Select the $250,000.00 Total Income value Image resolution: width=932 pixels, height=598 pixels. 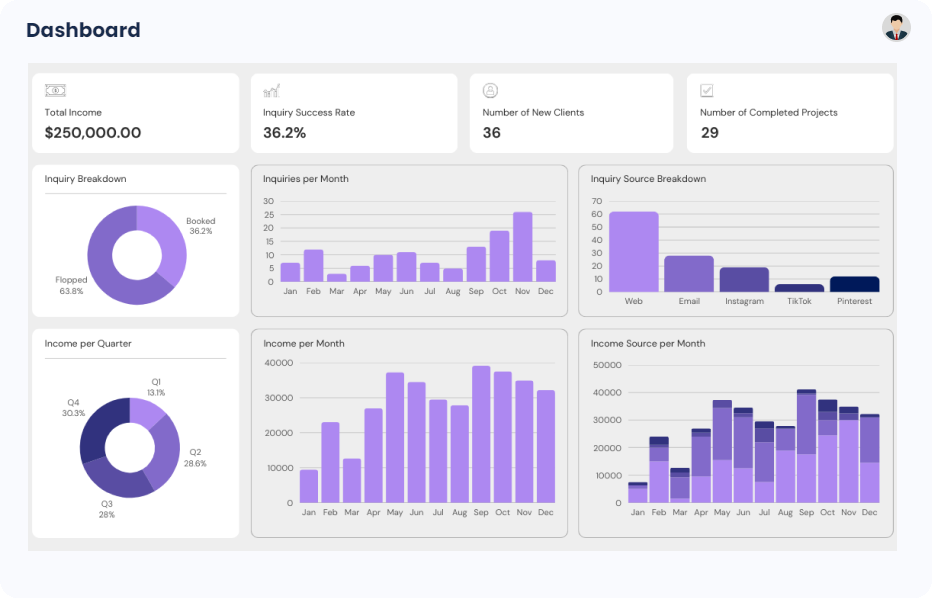93,133
